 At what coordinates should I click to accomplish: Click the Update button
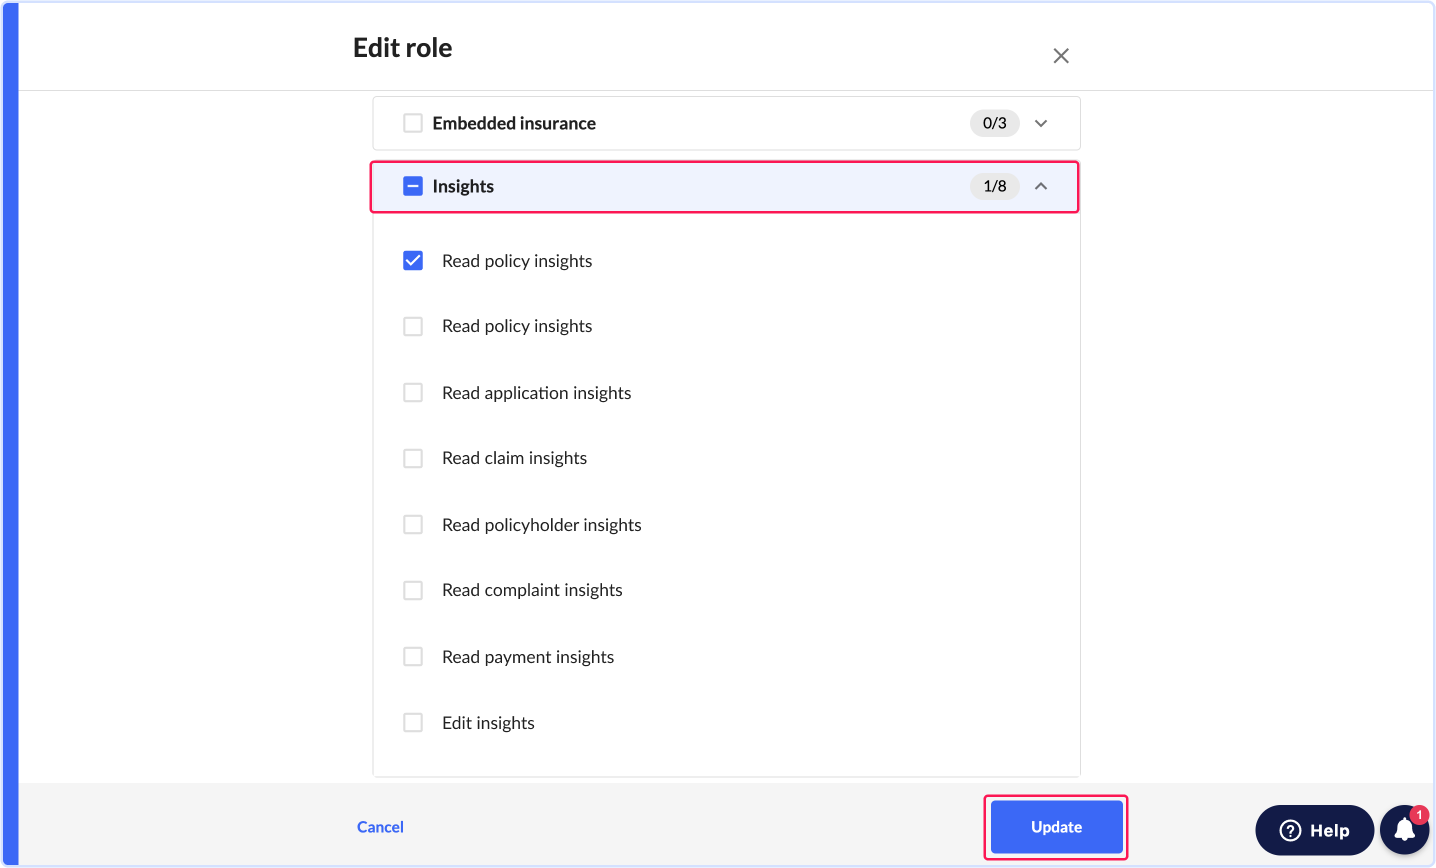[1056, 827]
